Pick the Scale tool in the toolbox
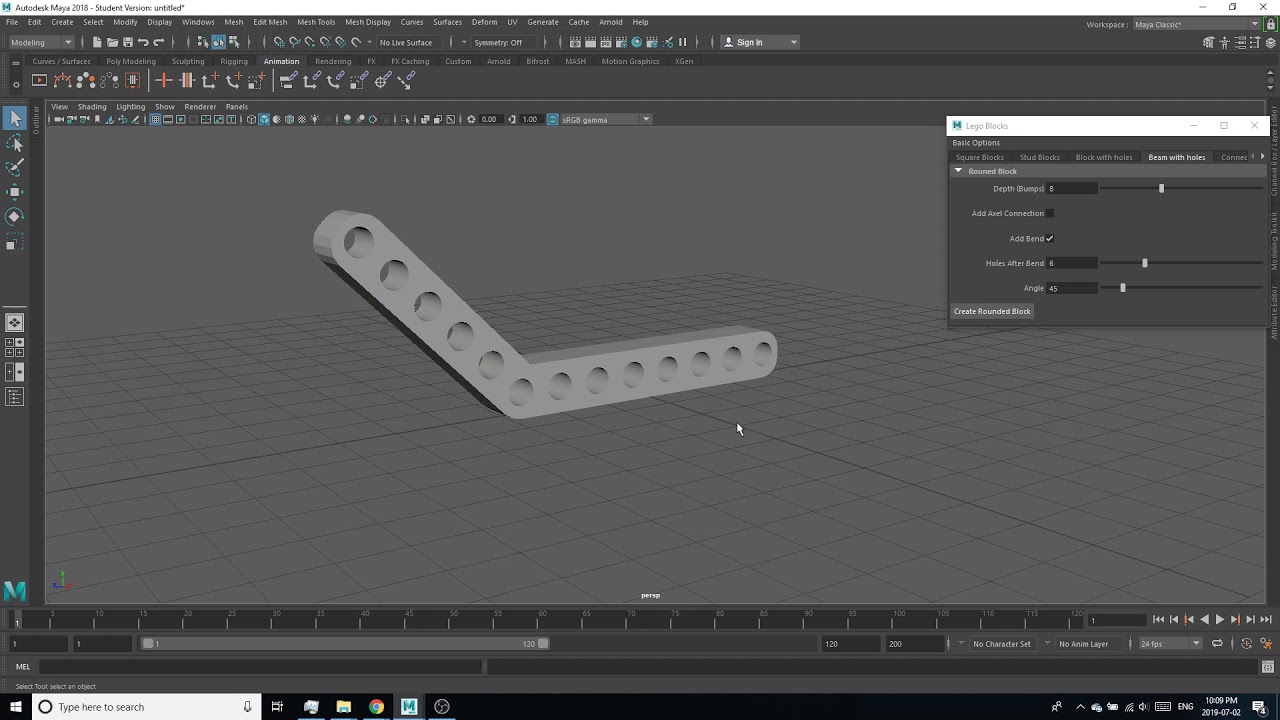The height and width of the screenshot is (720, 1280). coord(14,241)
